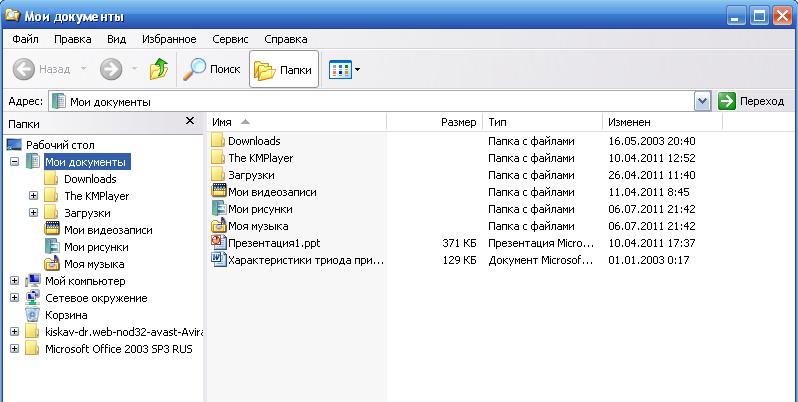The height and width of the screenshot is (402, 798).
Task: Click Мои видеозаписи icon in tree
Action: pyautogui.click(x=52, y=229)
